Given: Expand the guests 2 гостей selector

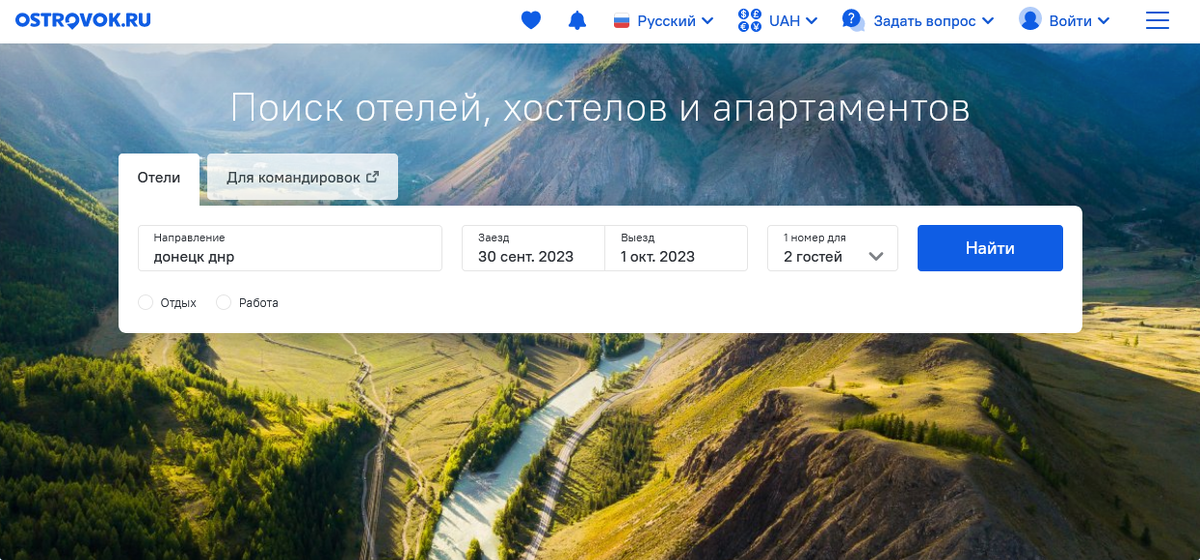Looking at the screenshot, I should click(833, 248).
